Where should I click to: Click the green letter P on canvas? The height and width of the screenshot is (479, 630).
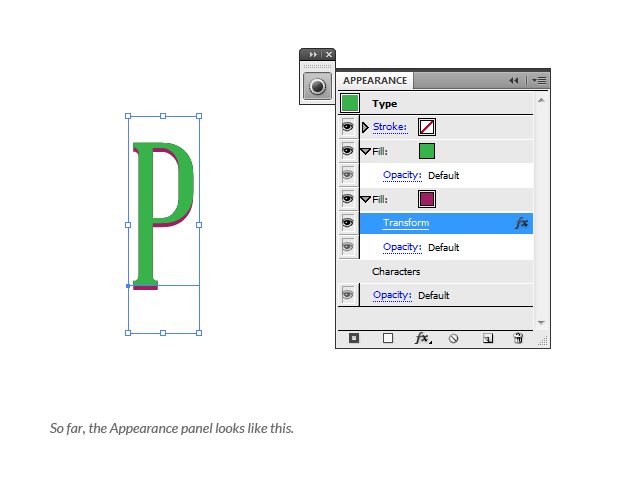pos(146,214)
